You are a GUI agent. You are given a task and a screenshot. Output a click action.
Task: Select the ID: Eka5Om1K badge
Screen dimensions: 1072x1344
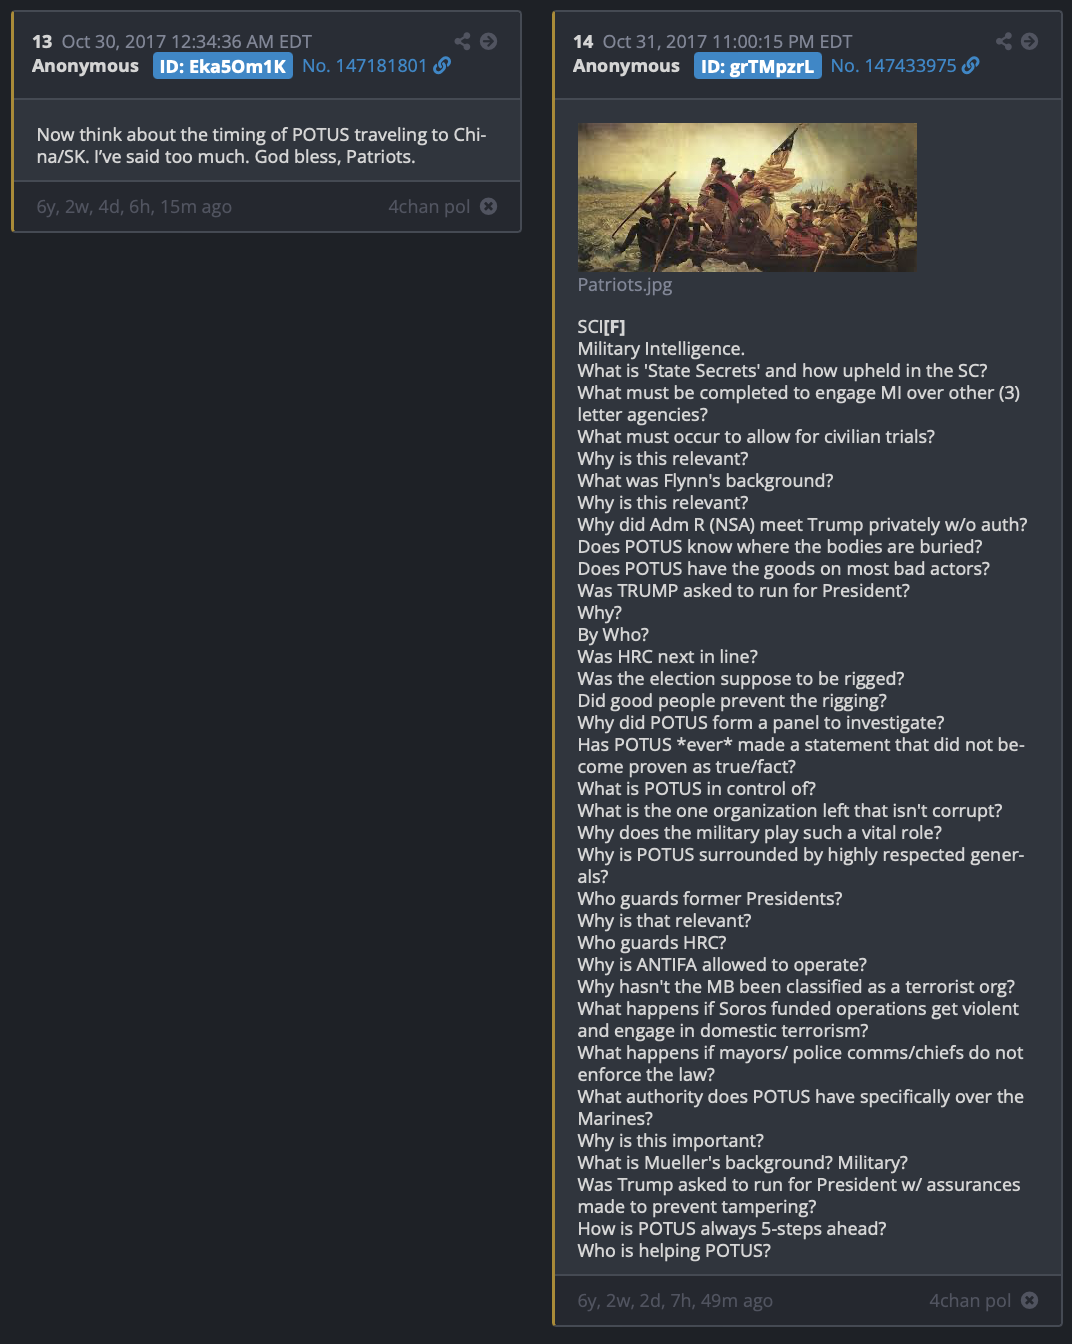point(223,66)
